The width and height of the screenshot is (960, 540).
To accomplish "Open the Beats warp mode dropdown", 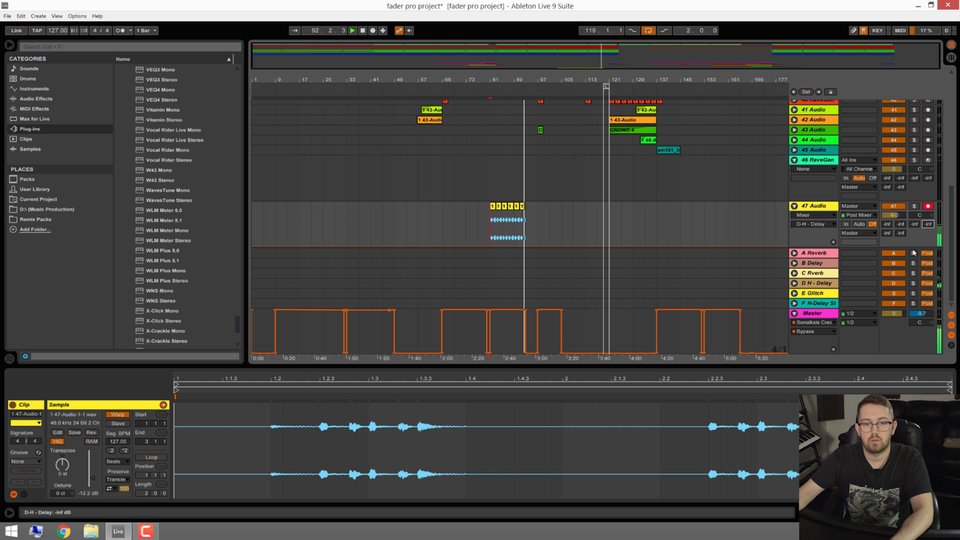I will pos(117,461).
